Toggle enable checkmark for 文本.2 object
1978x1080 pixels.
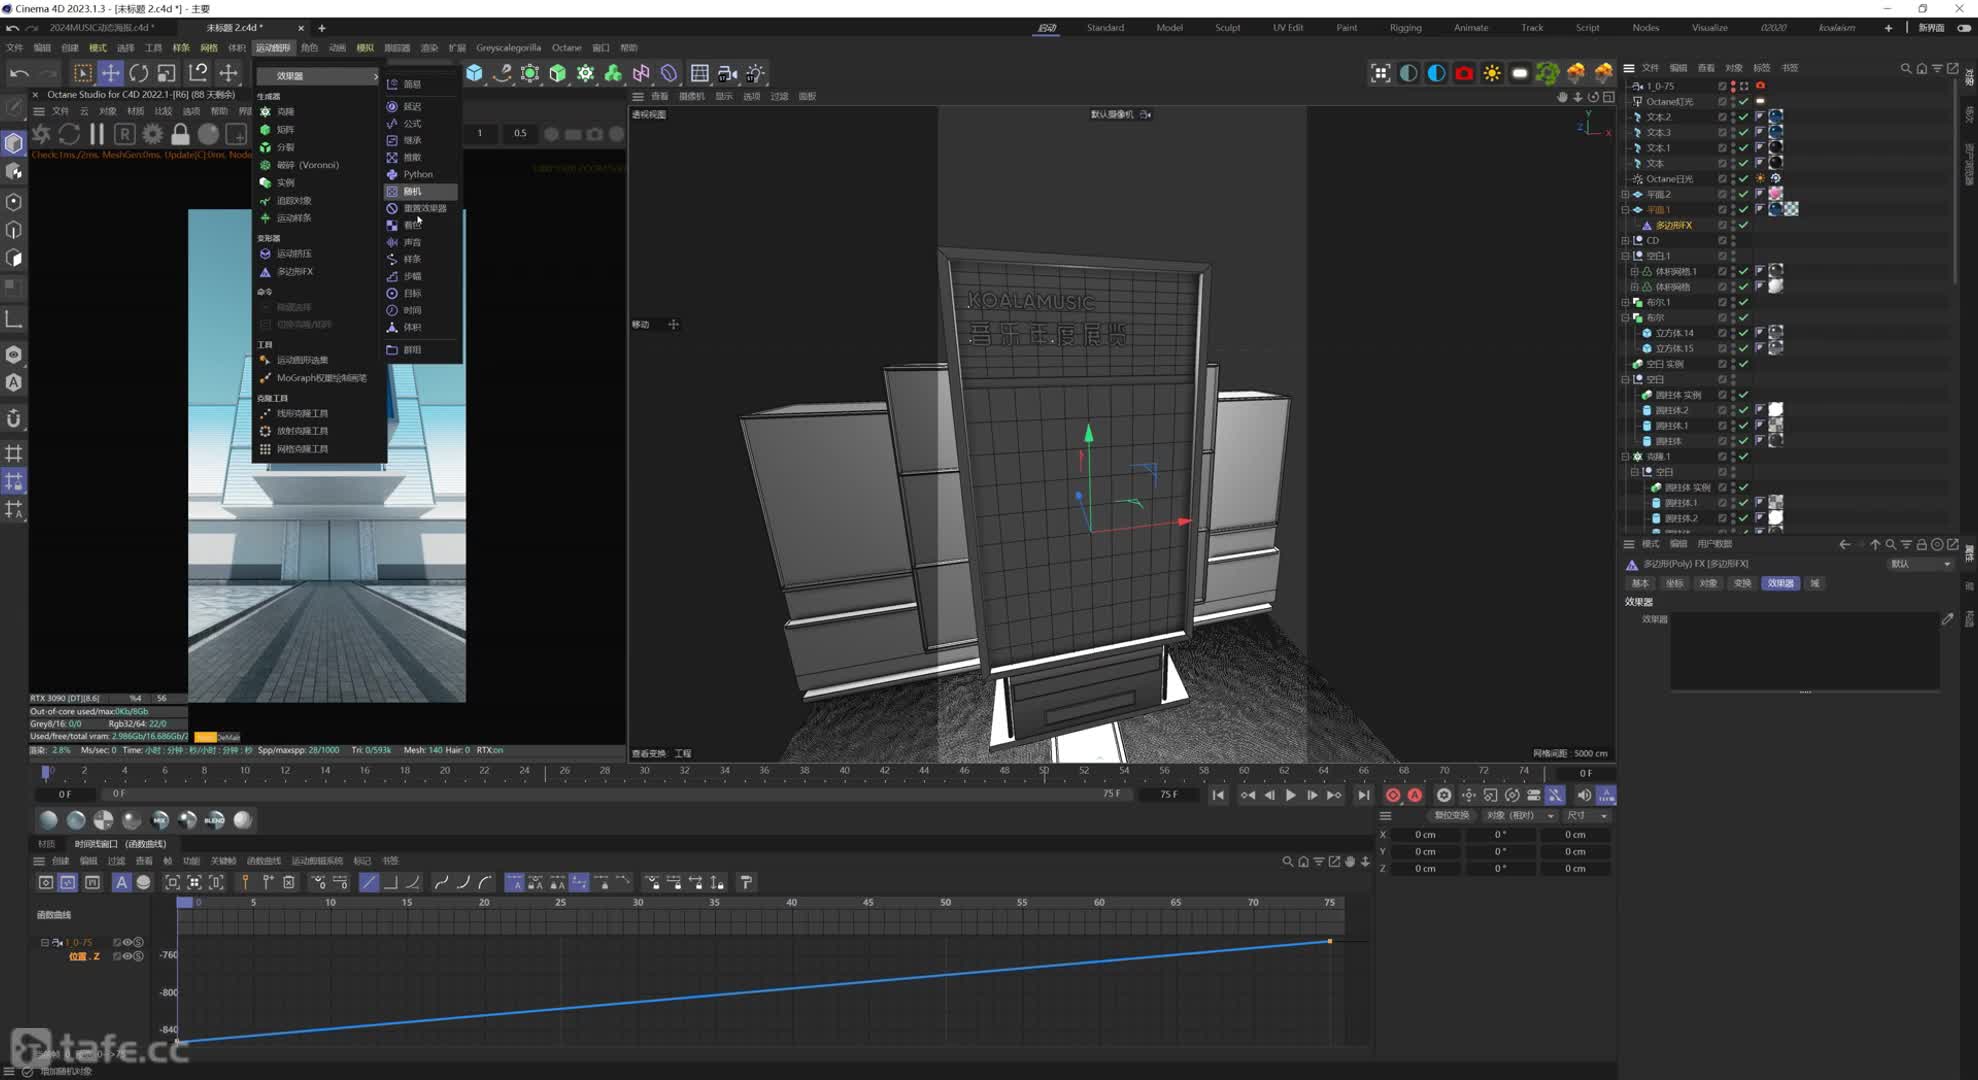pyautogui.click(x=1744, y=117)
